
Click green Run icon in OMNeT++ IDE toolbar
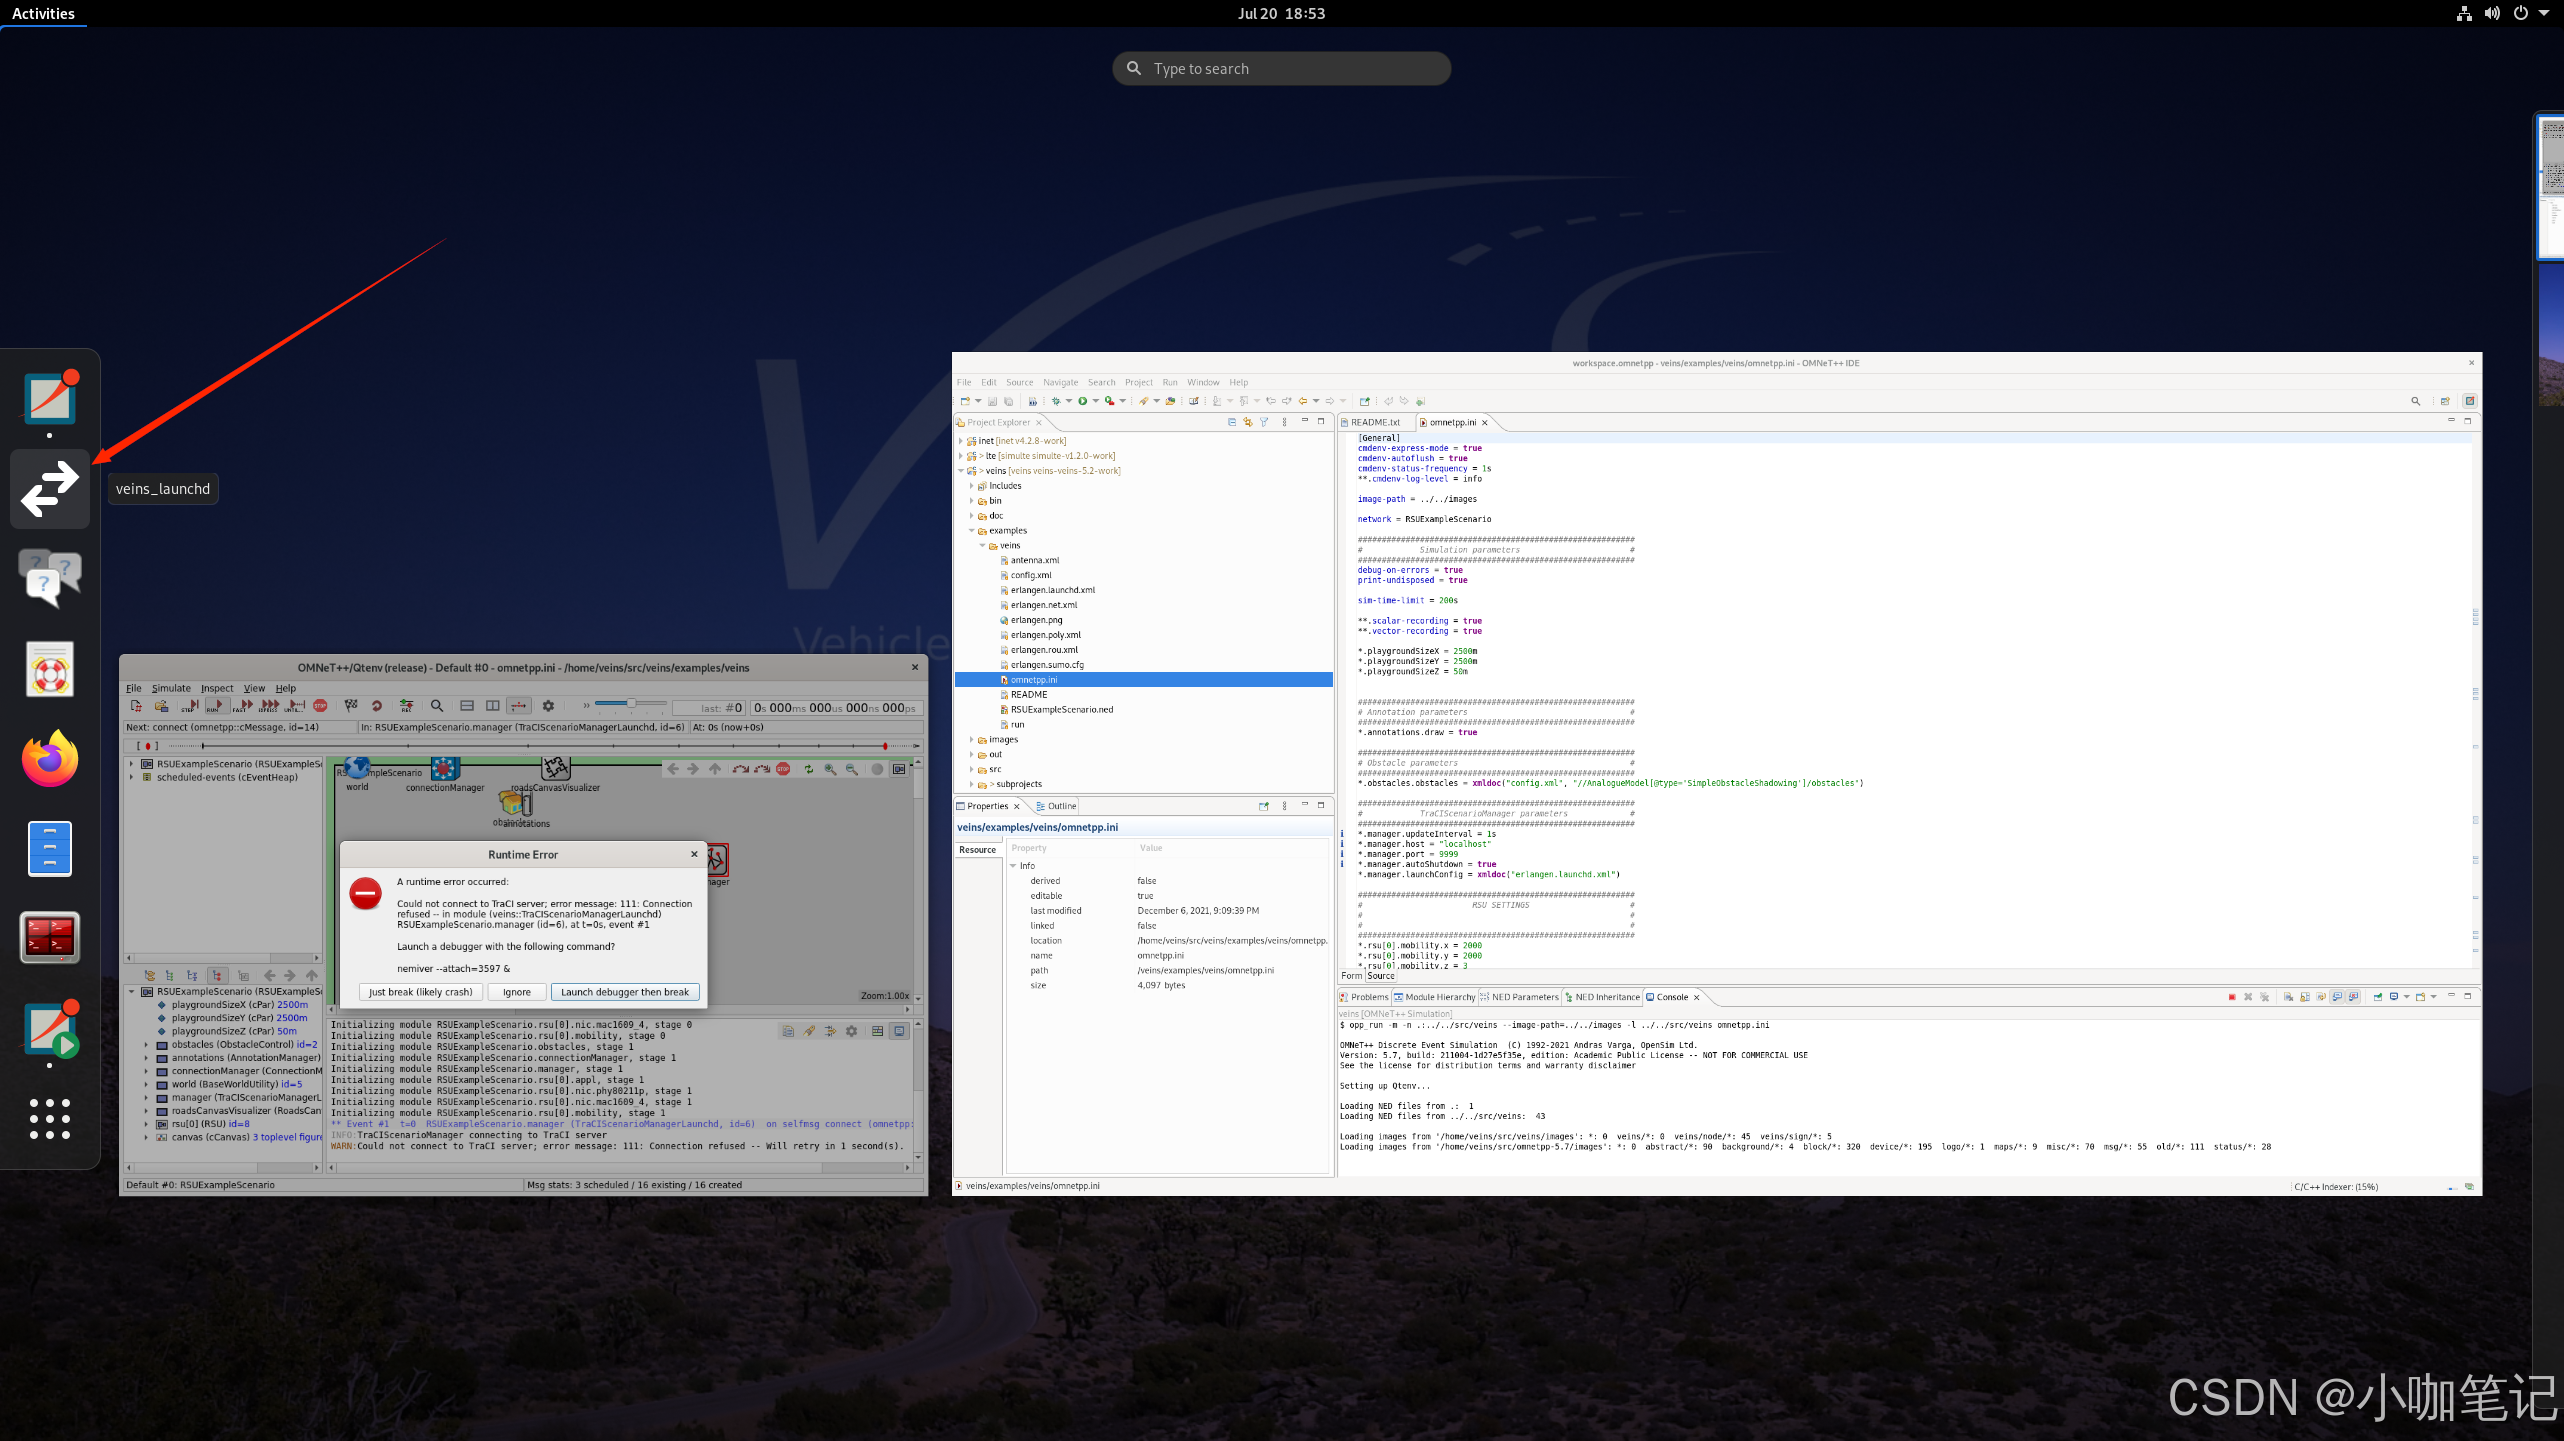[x=1083, y=401]
